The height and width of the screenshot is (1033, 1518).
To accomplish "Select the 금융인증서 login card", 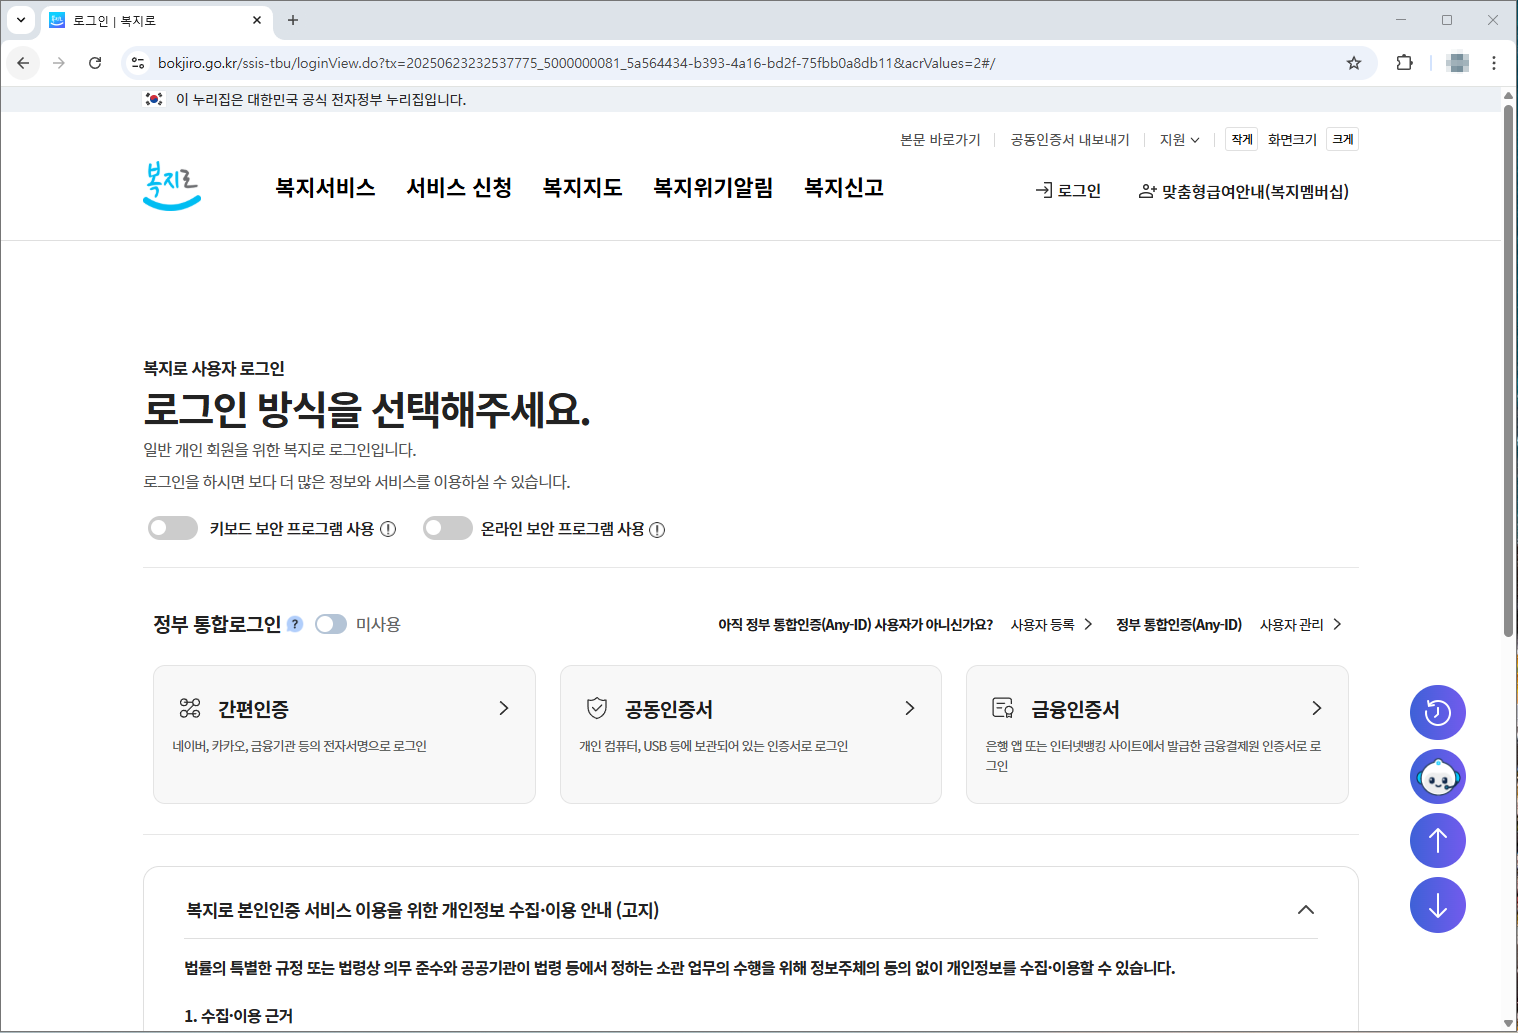I will [1157, 734].
